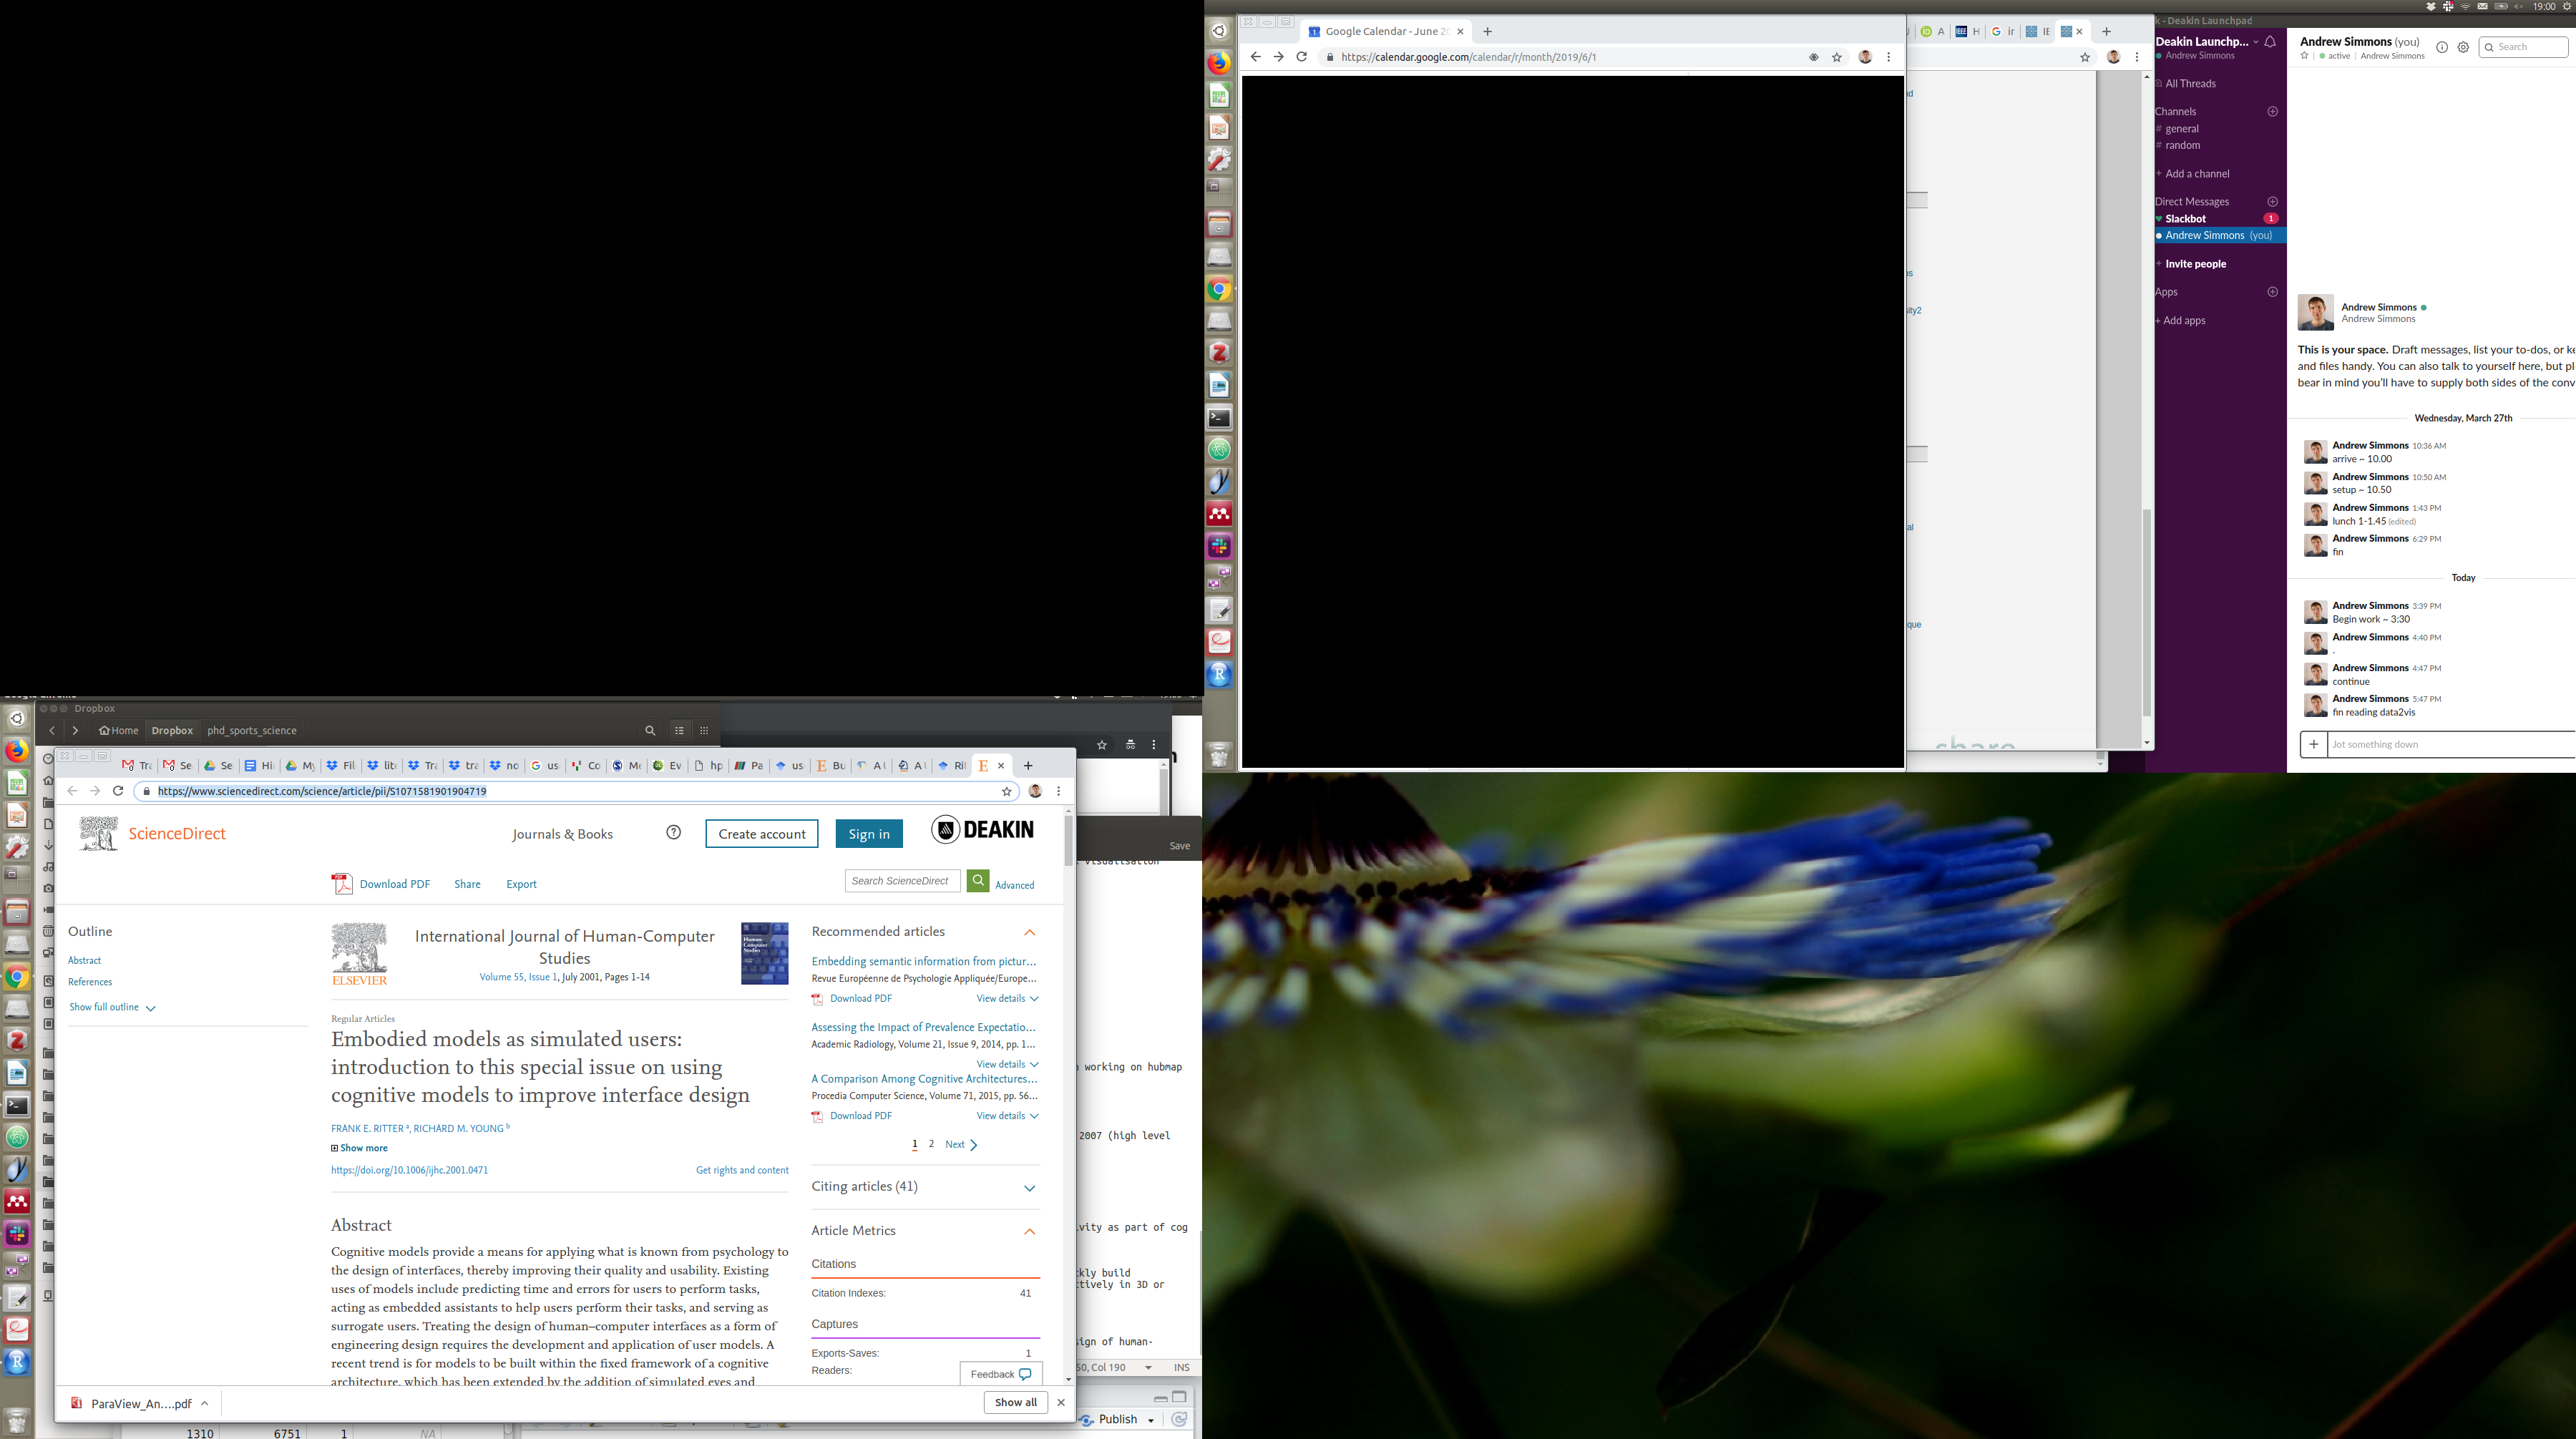Open the ScienceDirect help question mark icon
This screenshot has width=2576, height=1439.
(674, 833)
